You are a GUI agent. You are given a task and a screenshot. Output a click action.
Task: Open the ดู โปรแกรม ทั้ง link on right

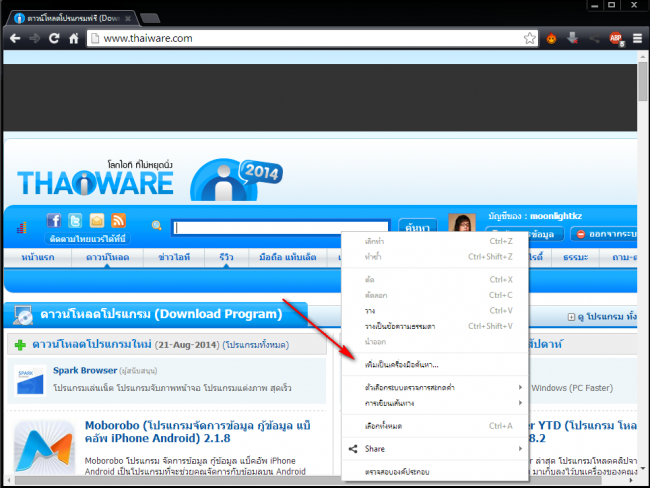point(607,317)
